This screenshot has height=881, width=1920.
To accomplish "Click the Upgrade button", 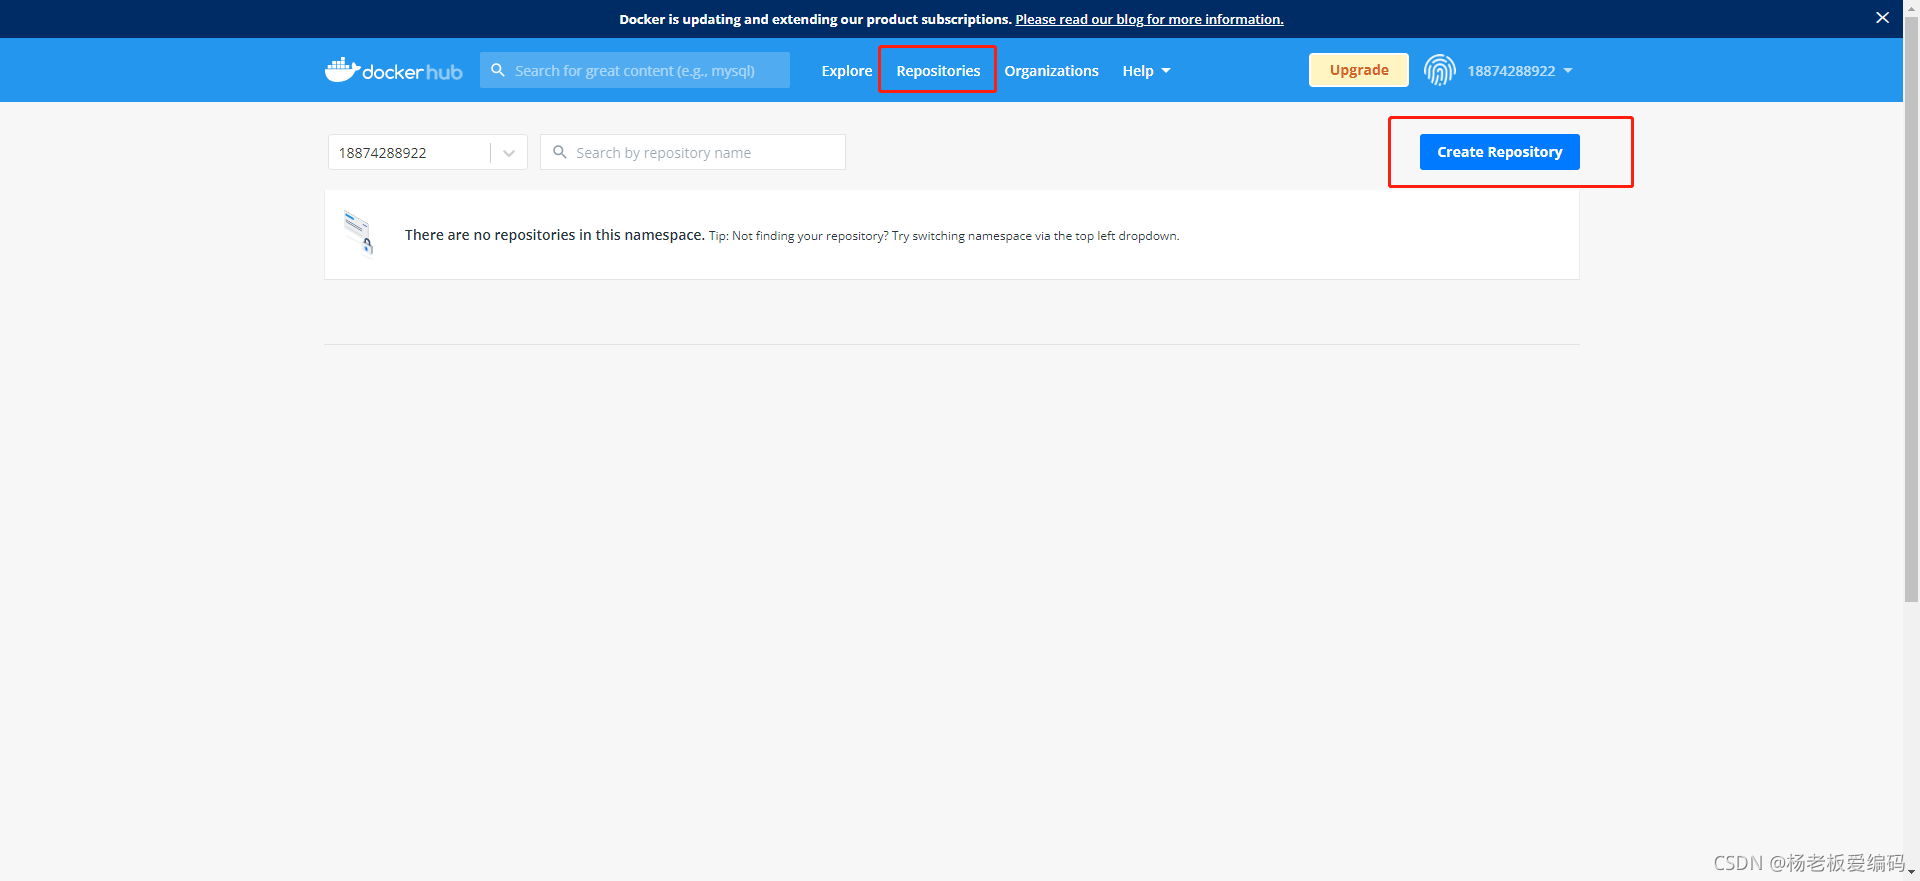I will pos(1359,70).
